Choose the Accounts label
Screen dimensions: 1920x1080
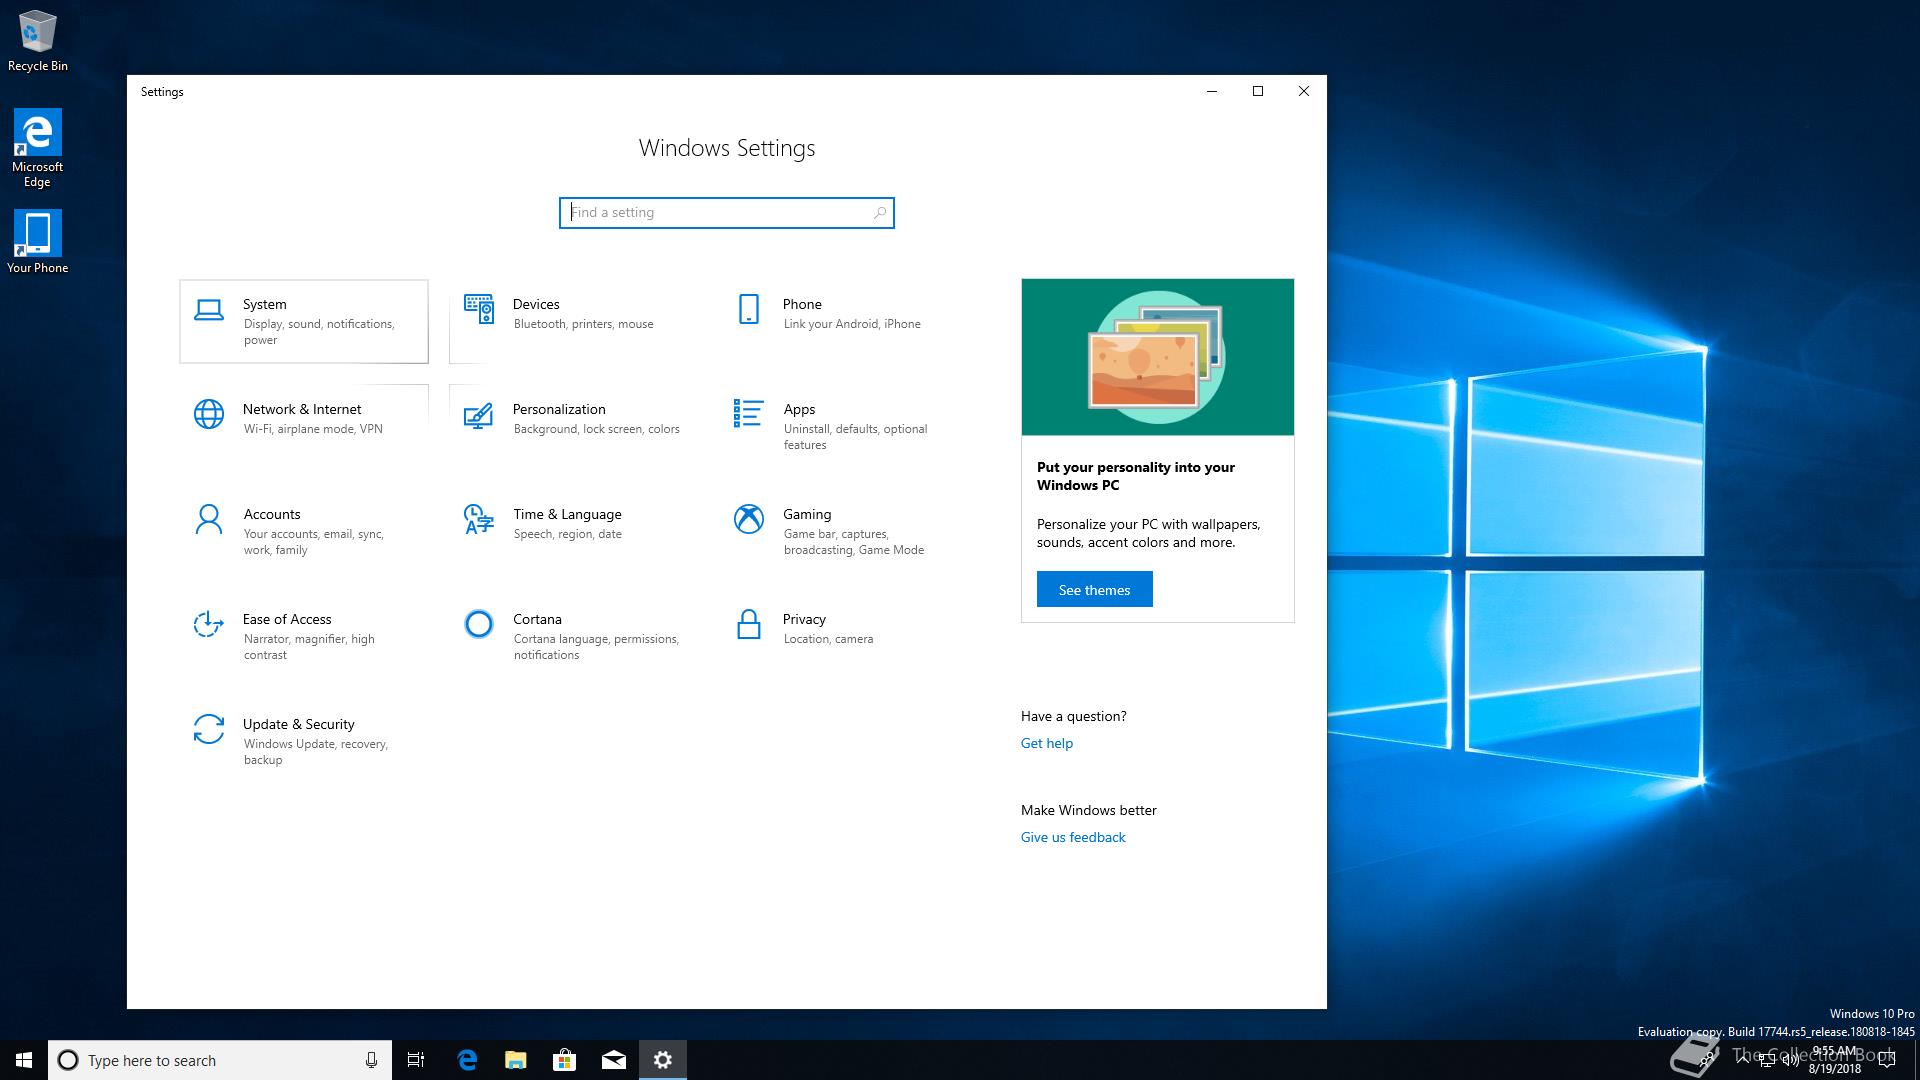(272, 514)
